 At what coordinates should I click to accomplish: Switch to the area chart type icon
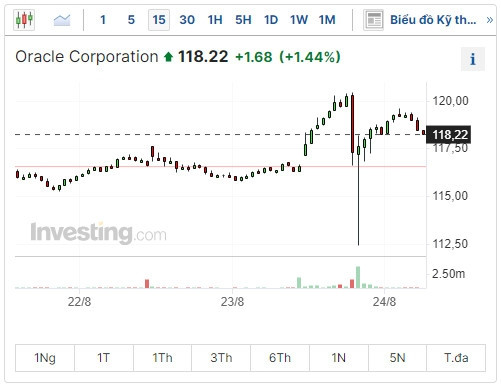tap(62, 20)
